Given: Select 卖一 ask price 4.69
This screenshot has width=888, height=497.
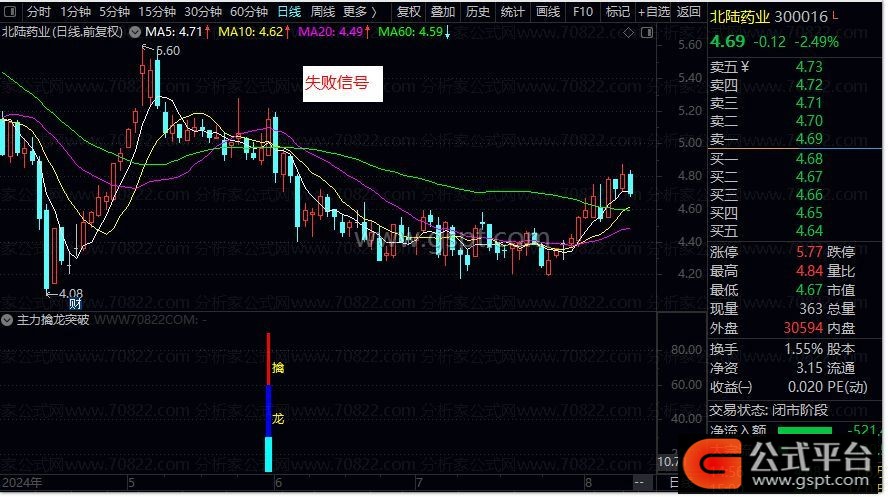Looking at the screenshot, I should (x=809, y=139).
